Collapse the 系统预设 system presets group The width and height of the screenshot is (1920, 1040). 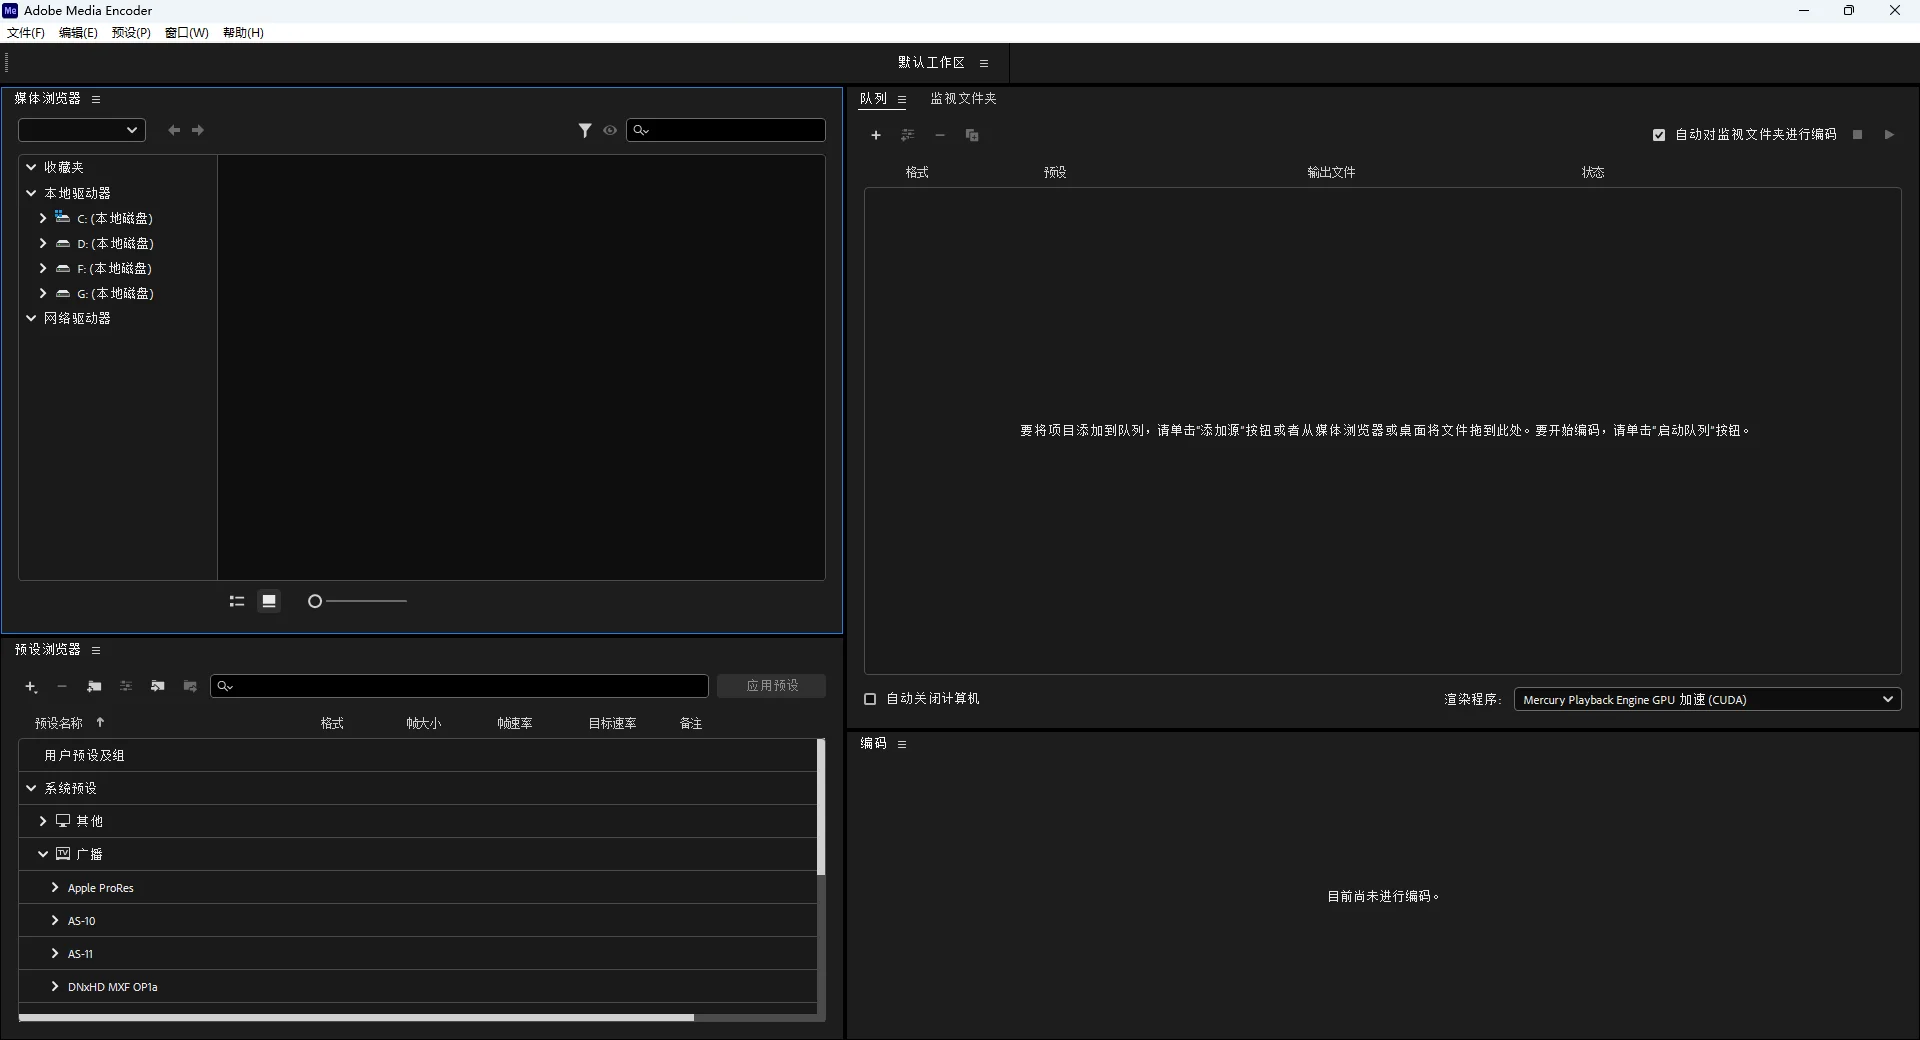pos(31,788)
